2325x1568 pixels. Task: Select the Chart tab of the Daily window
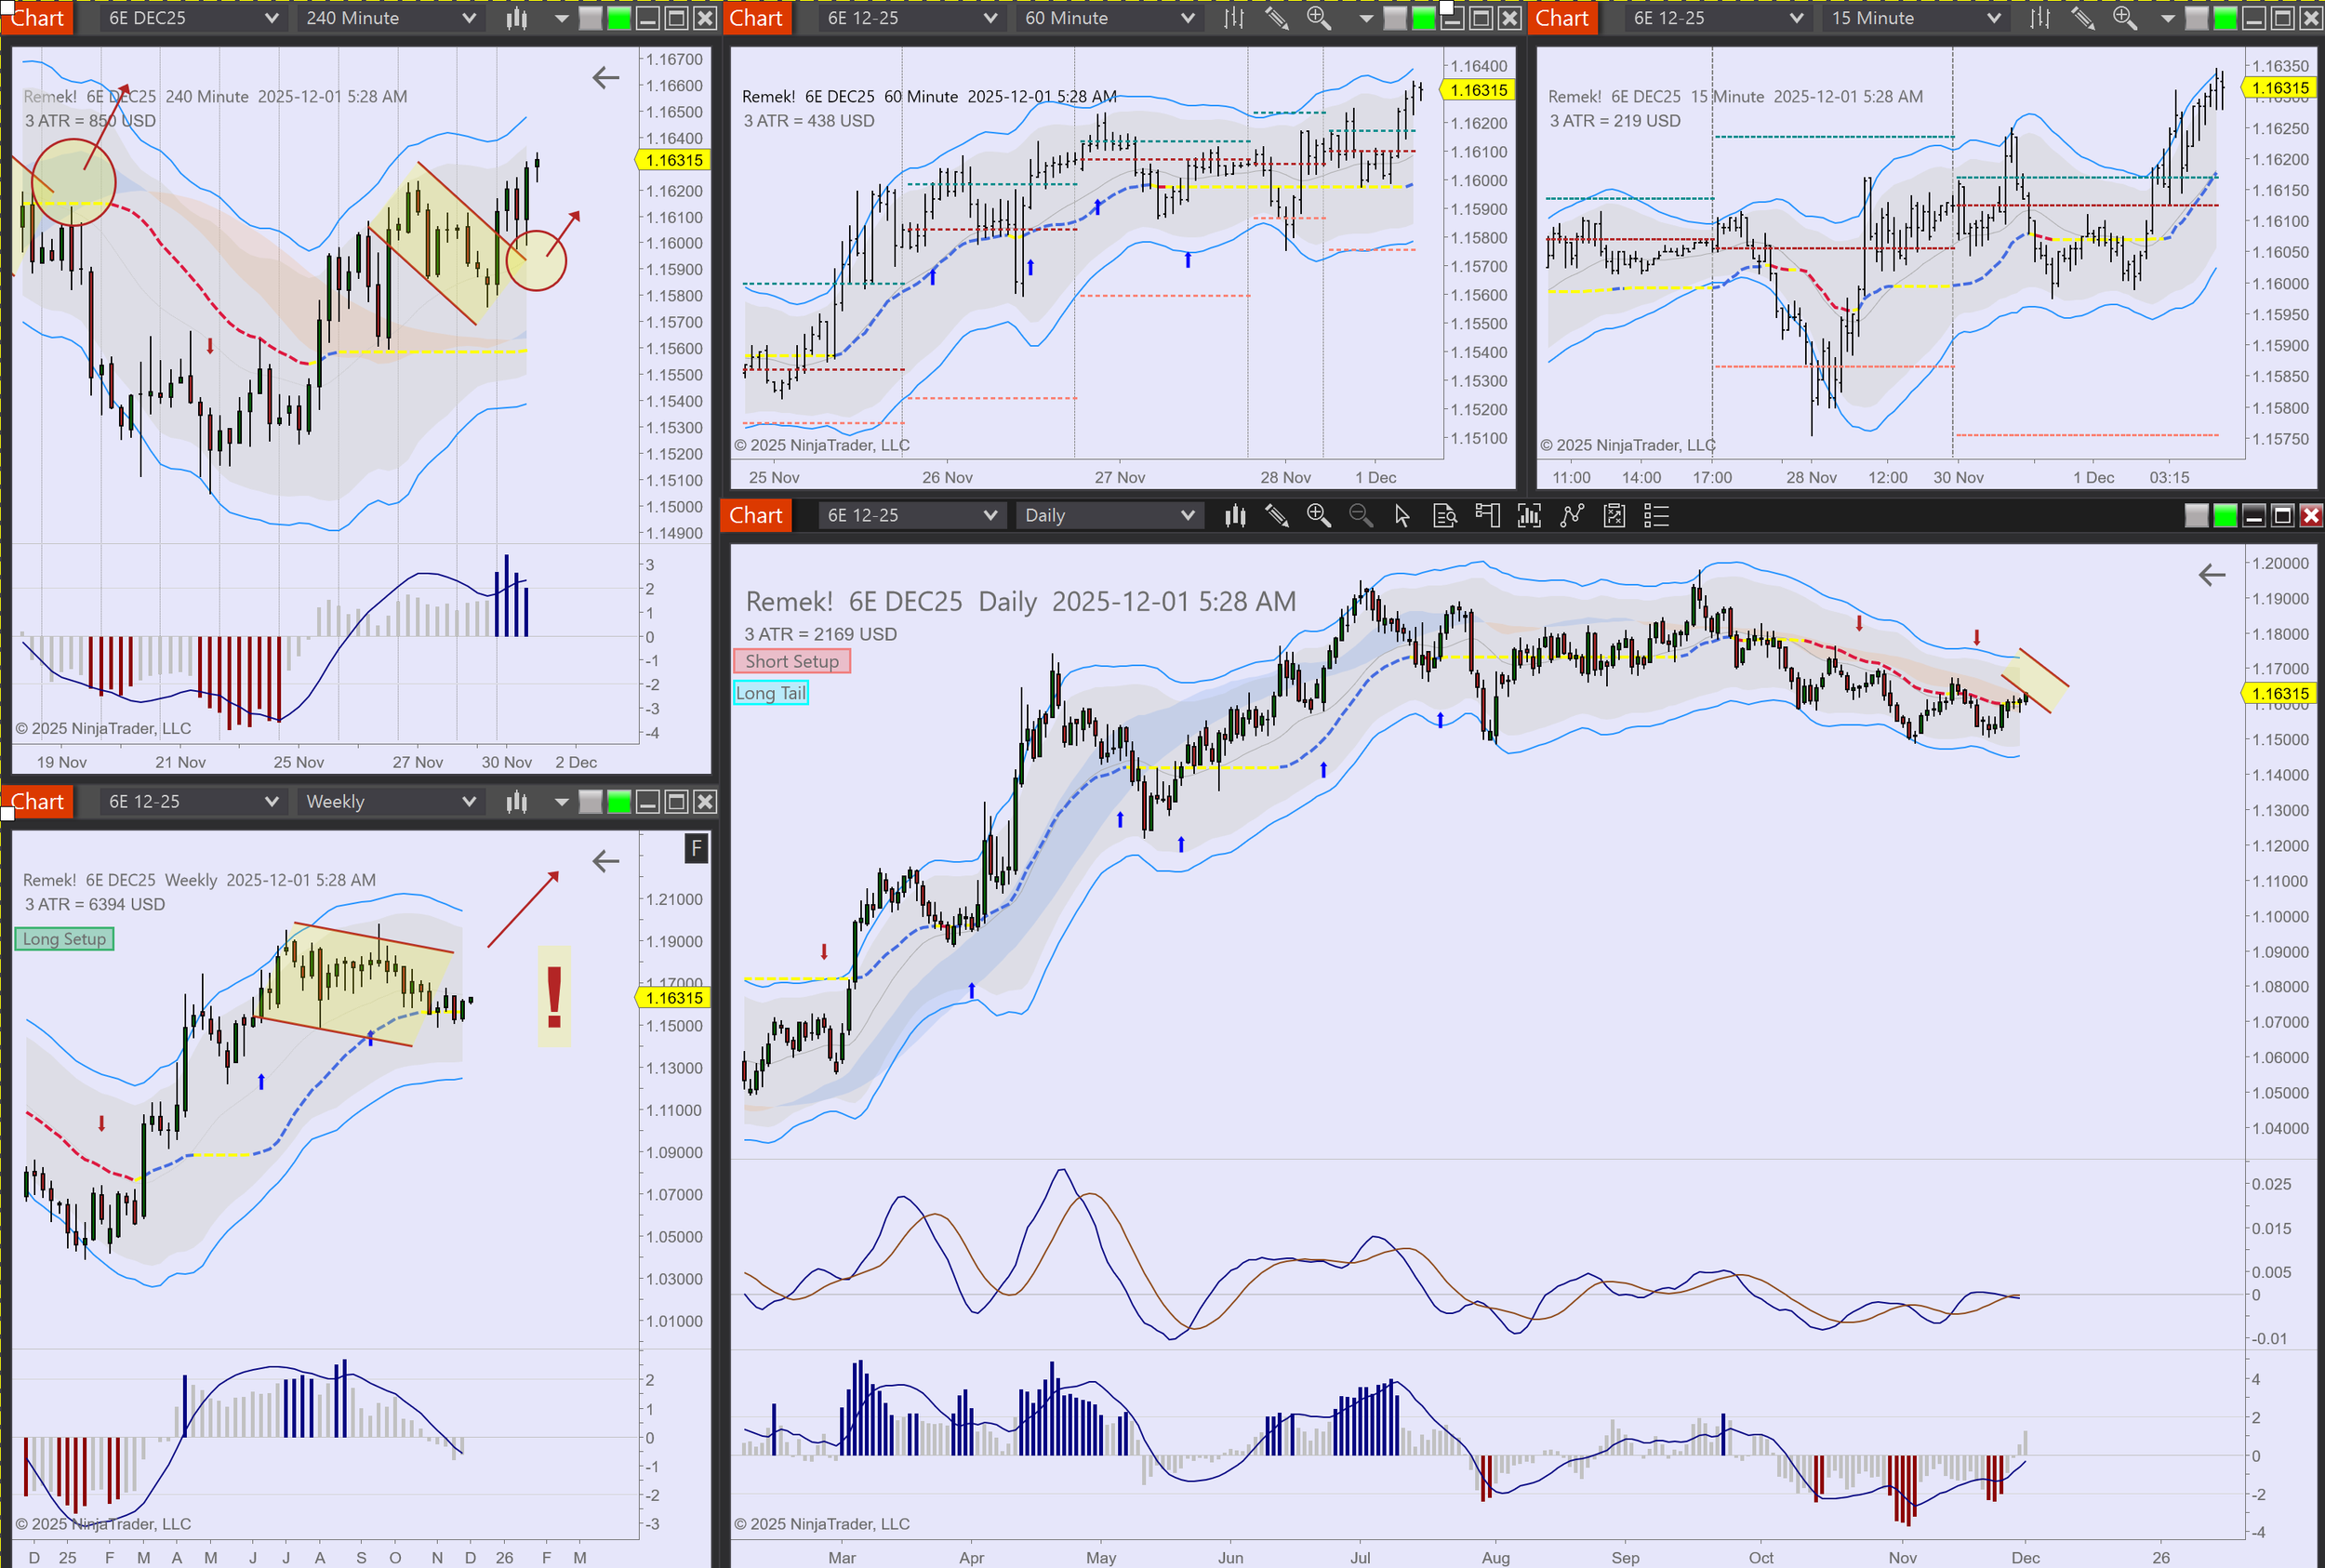(755, 516)
